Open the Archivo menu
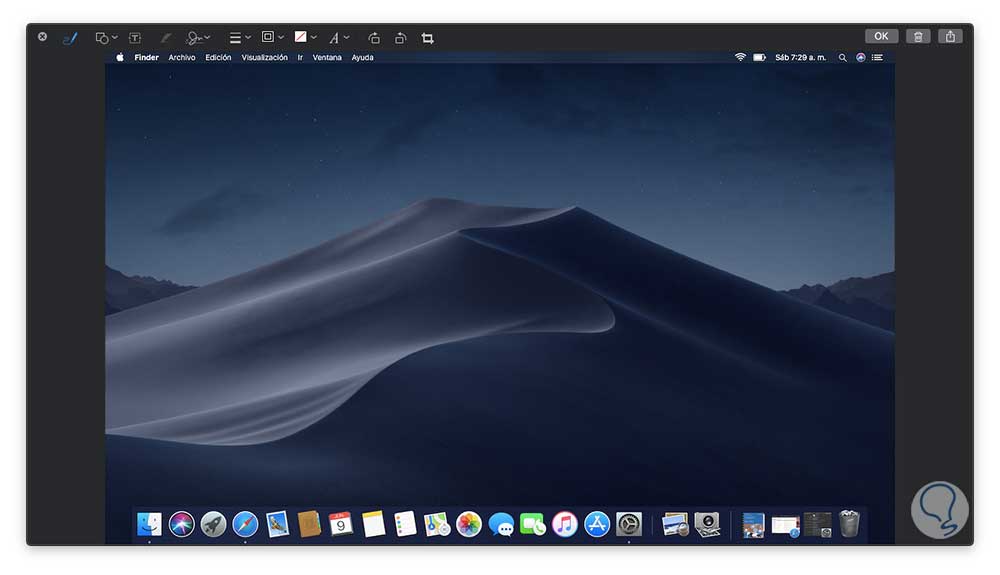1000x575 pixels. [x=182, y=57]
